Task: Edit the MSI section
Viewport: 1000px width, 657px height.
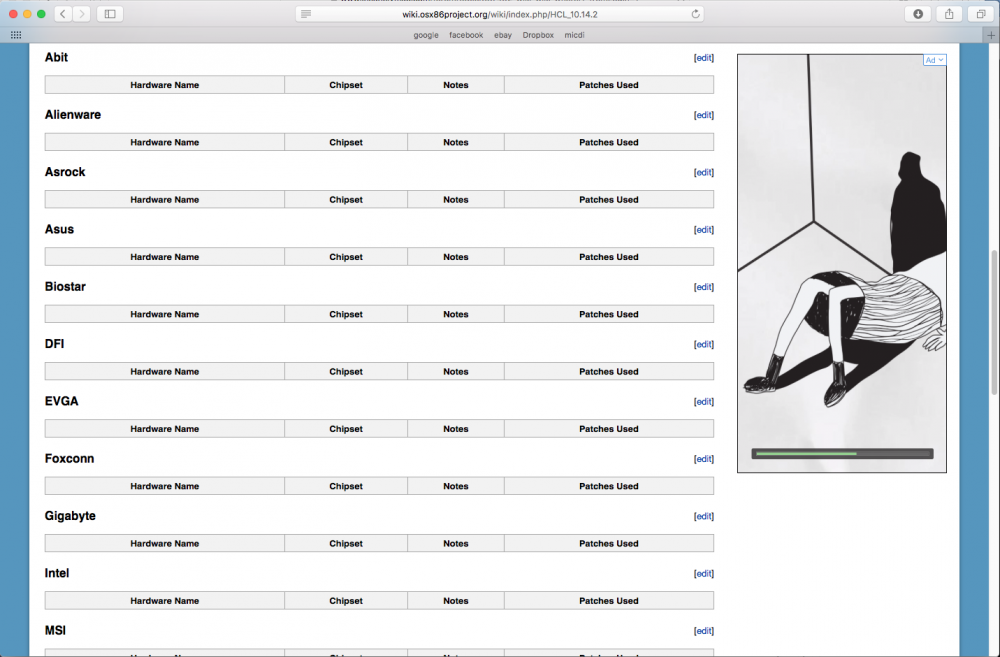Action: [703, 631]
